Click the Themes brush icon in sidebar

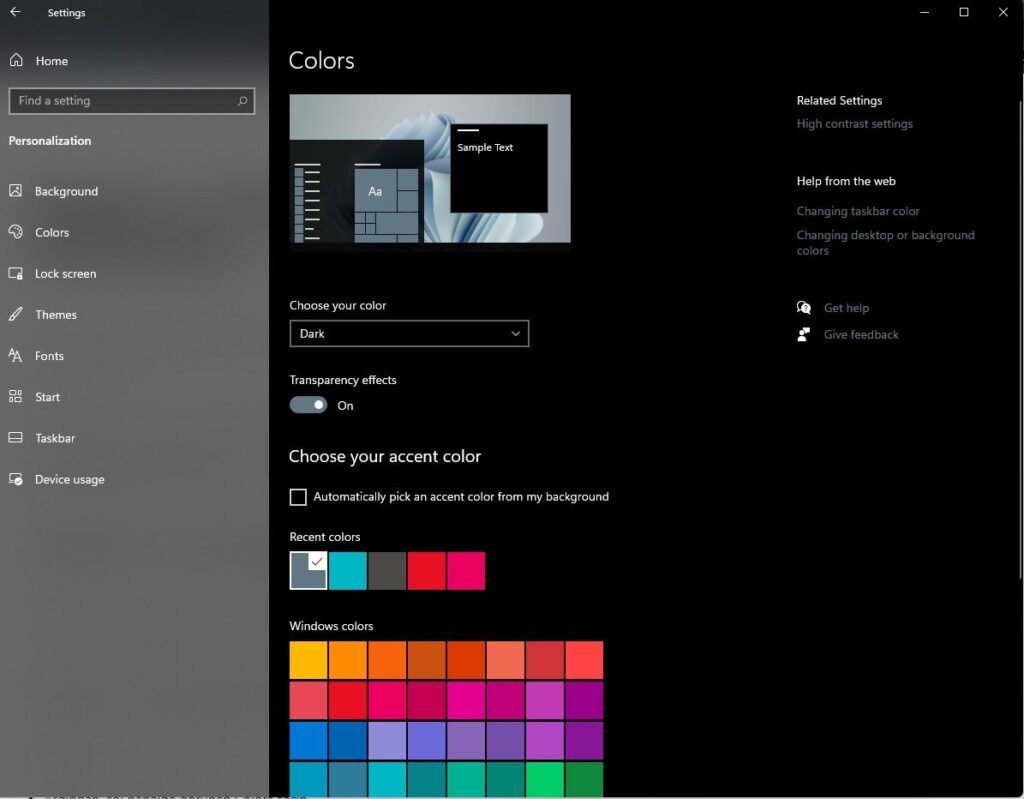tap(16, 314)
